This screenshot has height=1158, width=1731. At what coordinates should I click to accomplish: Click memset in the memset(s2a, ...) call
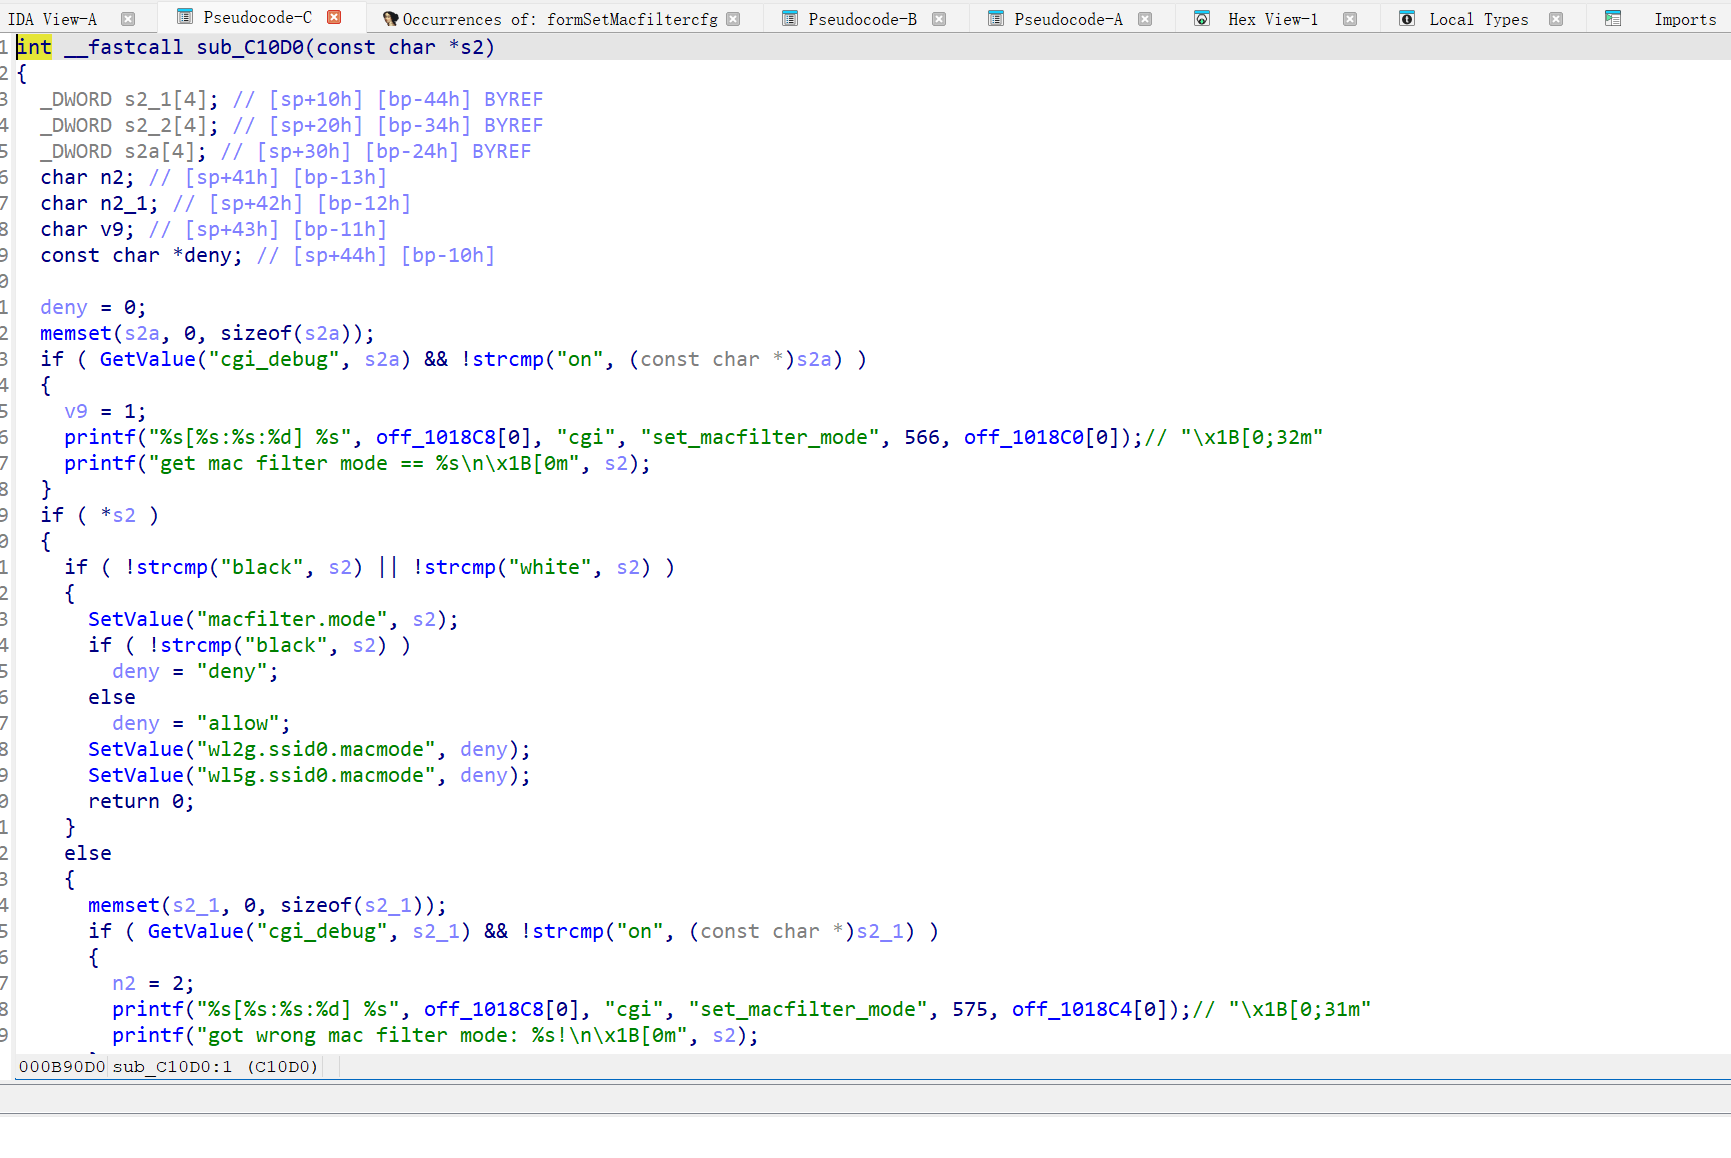(x=76, y=333)
